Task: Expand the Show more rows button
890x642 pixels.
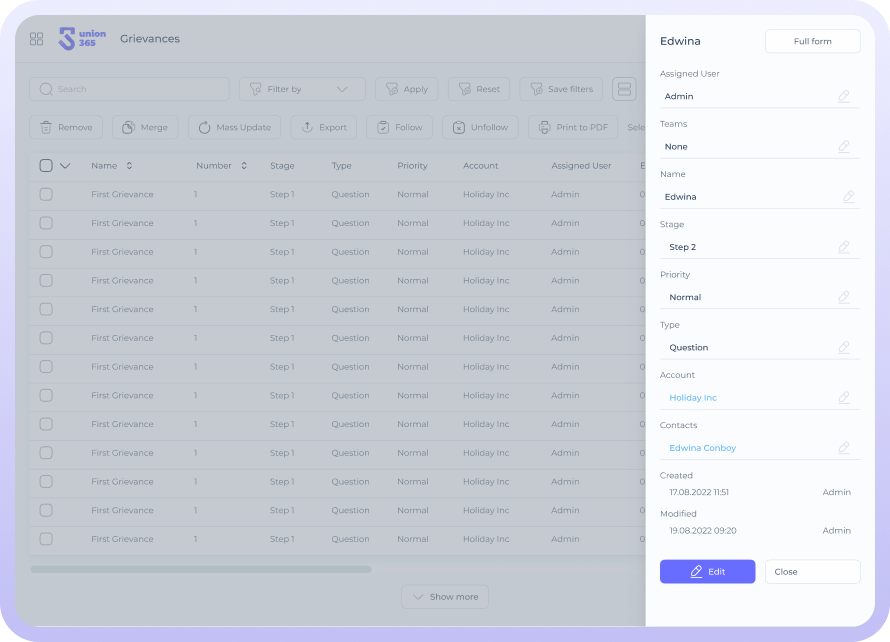Action: 445,597
